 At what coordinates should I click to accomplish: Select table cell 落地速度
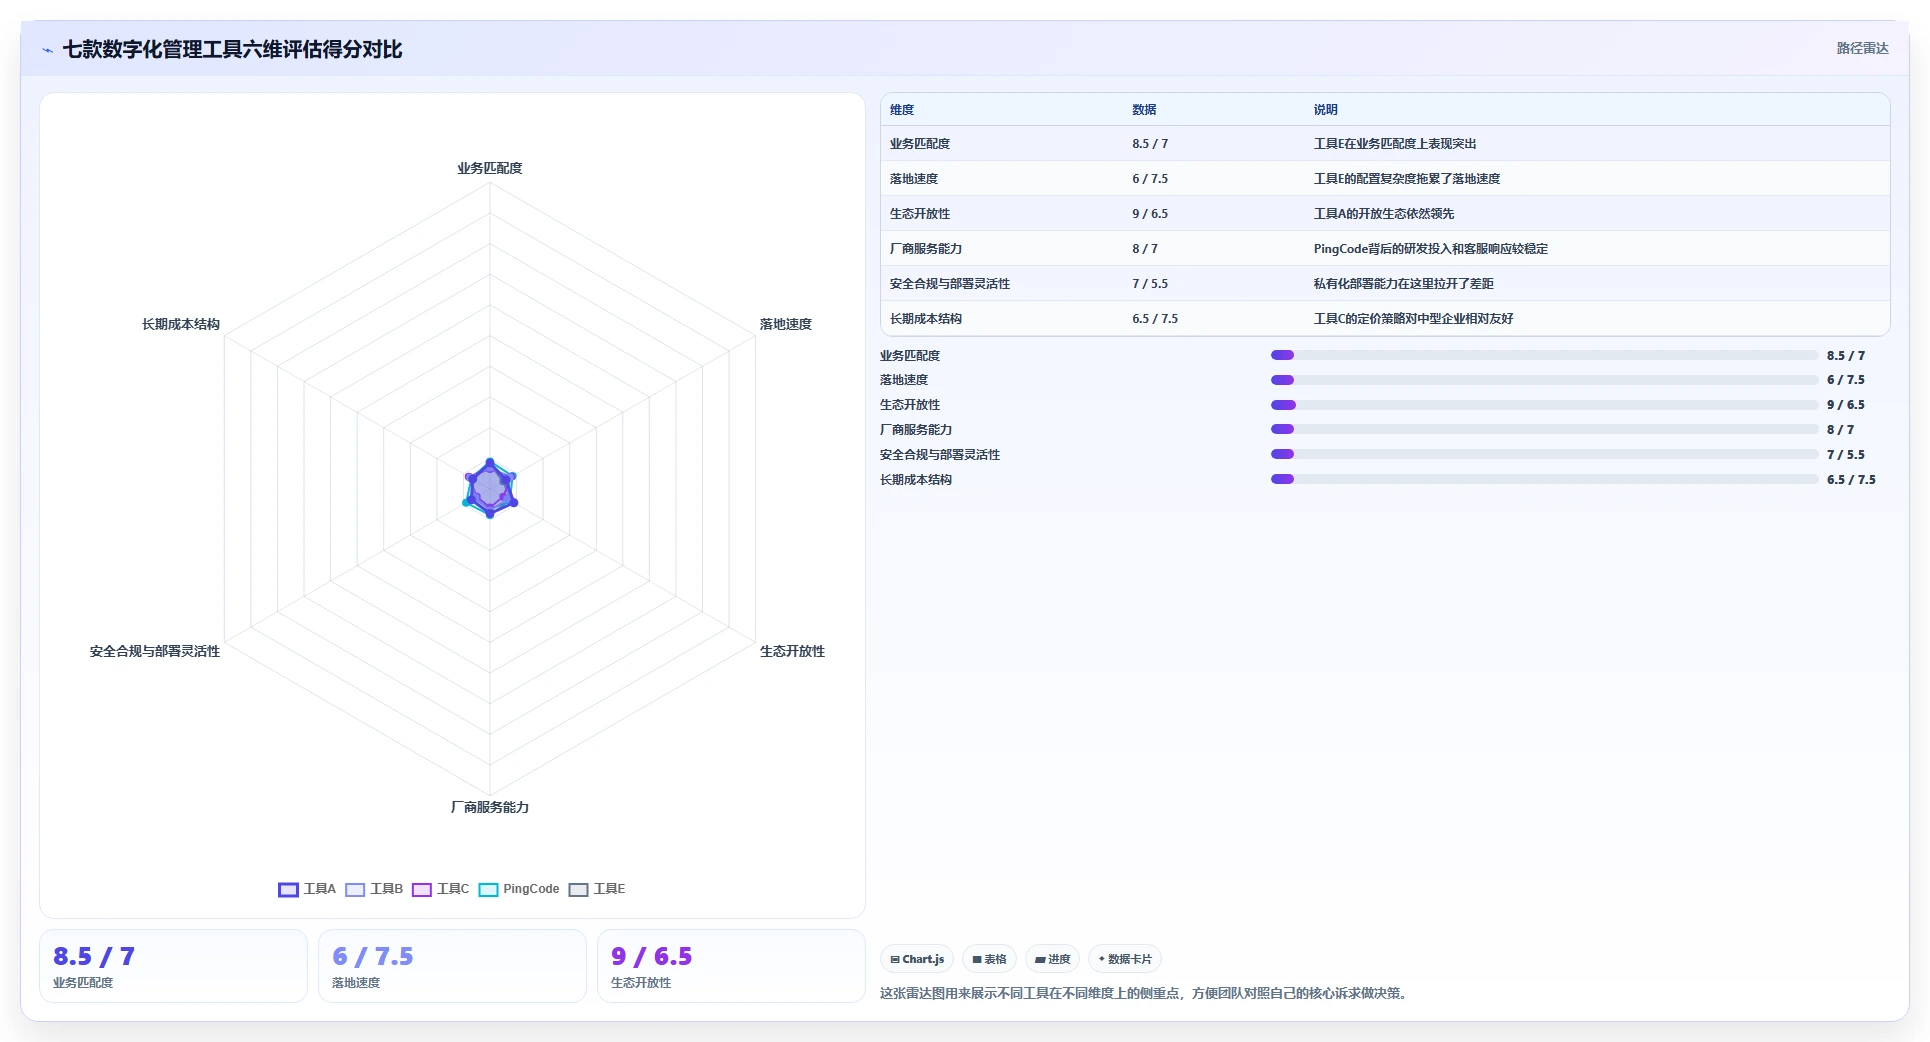pos(914,179)
